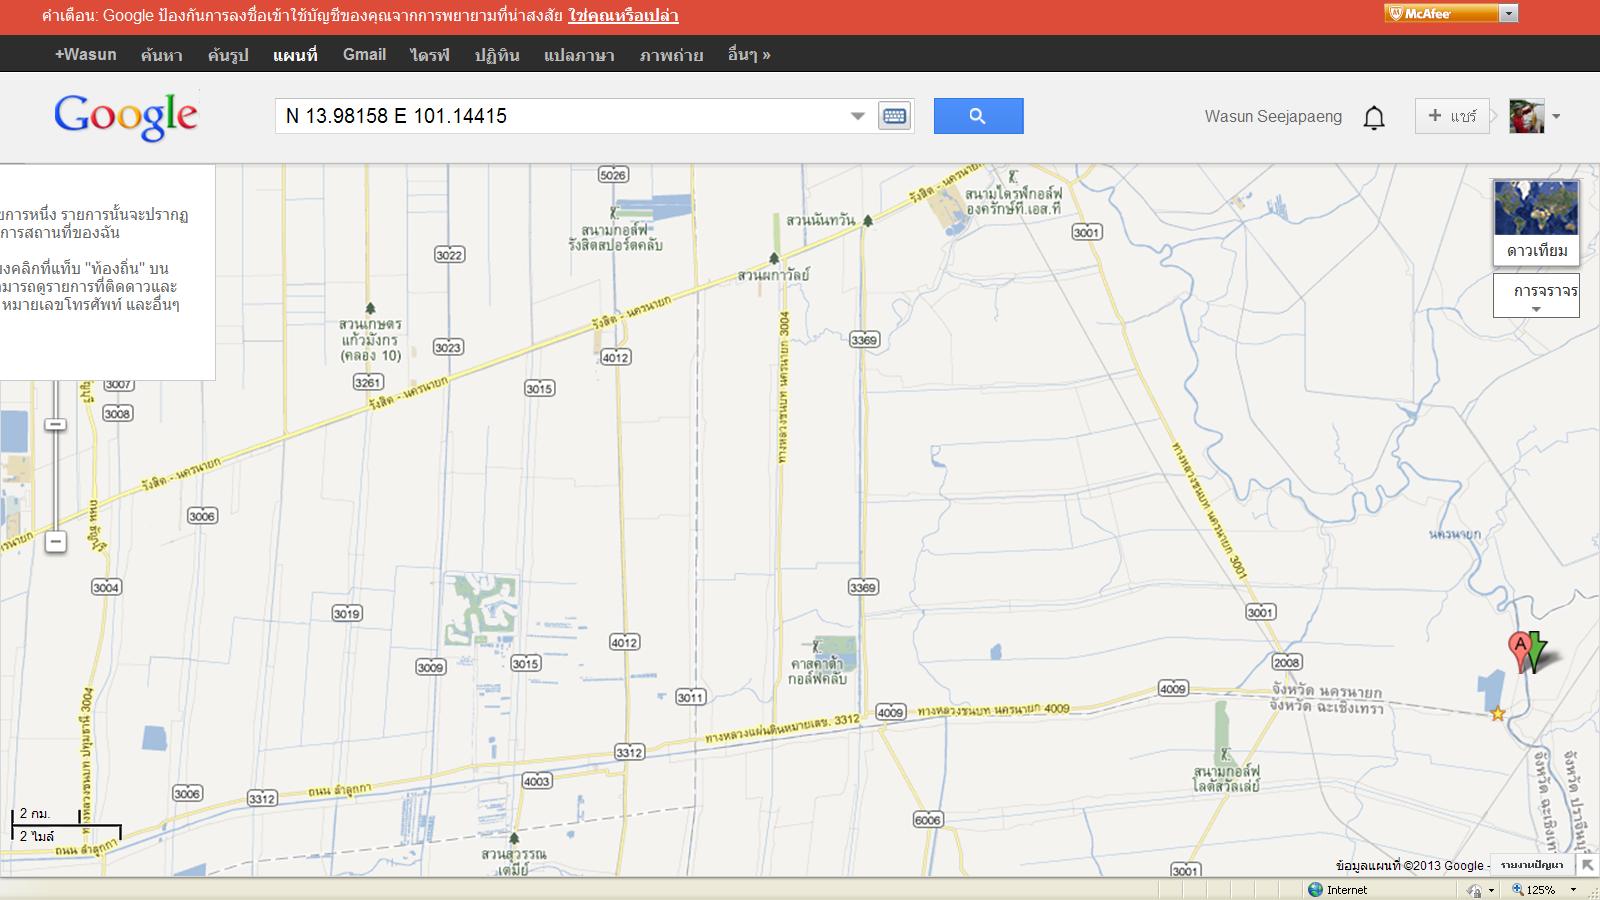Open the browser 125% zoom level menu
The height and width of the screenshot is (900, 1600).
point(1544,889)
